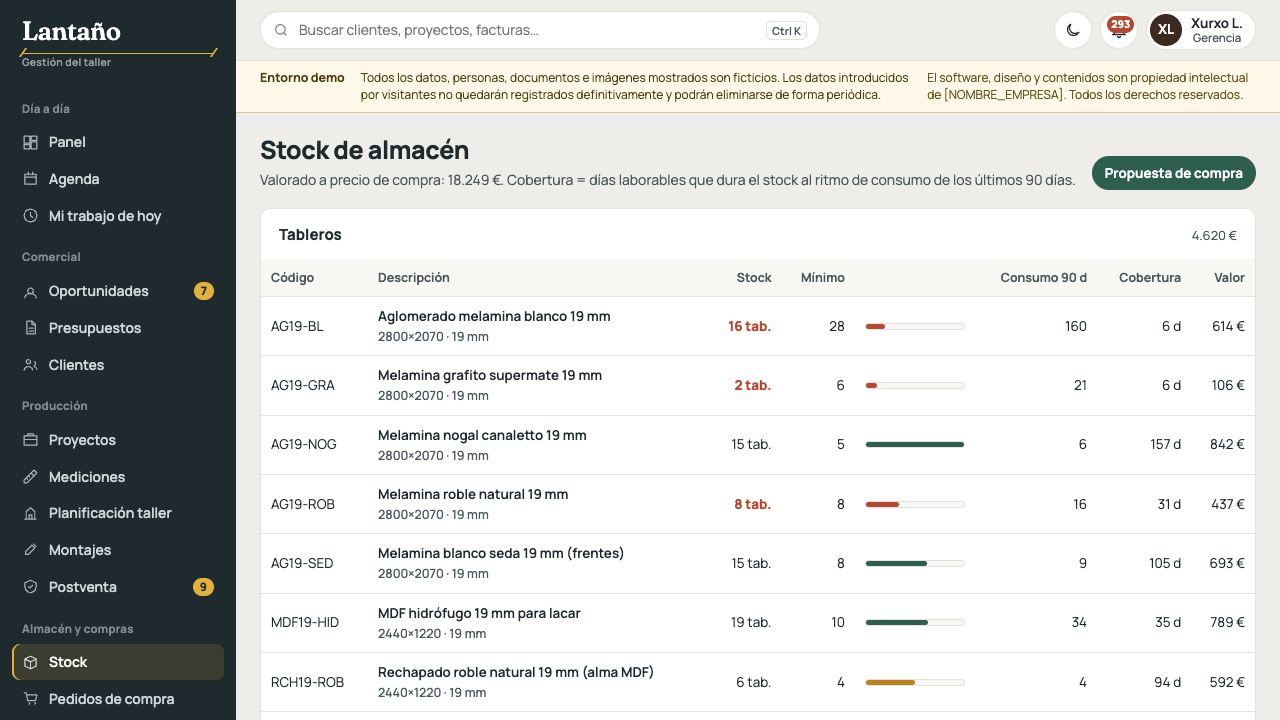Toggle dark mode with the moon button
The width and height of the screenshot is (1280, 720).
(x=1073, y=30)
